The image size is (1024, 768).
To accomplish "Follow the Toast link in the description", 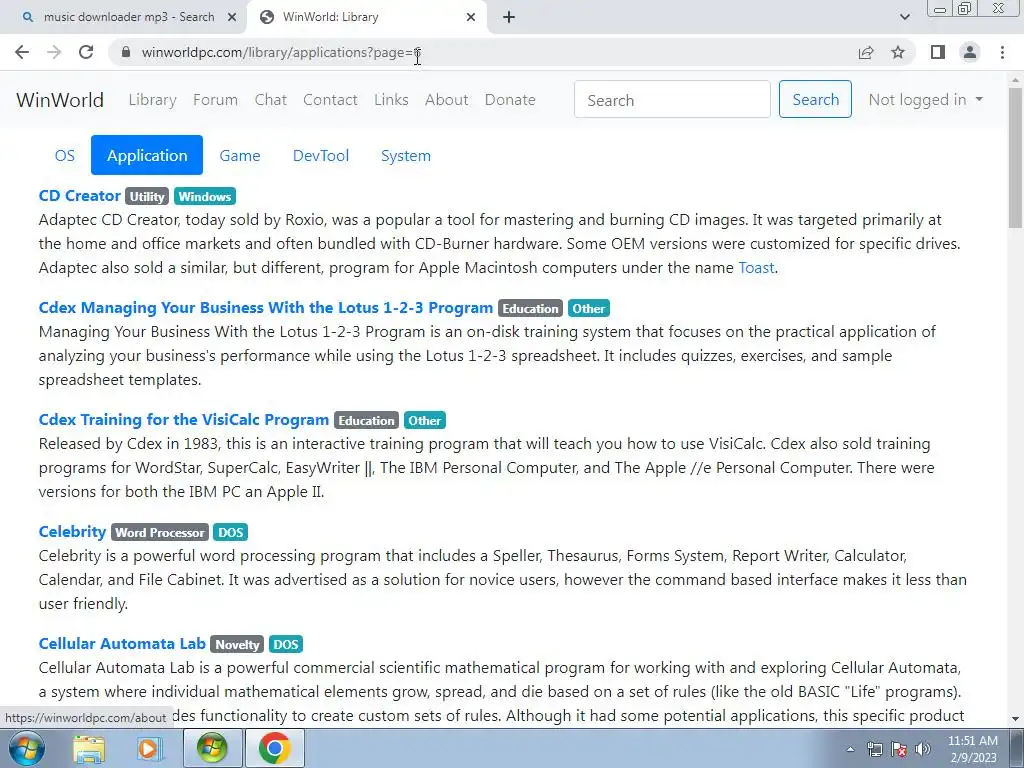I will [756, 268].
